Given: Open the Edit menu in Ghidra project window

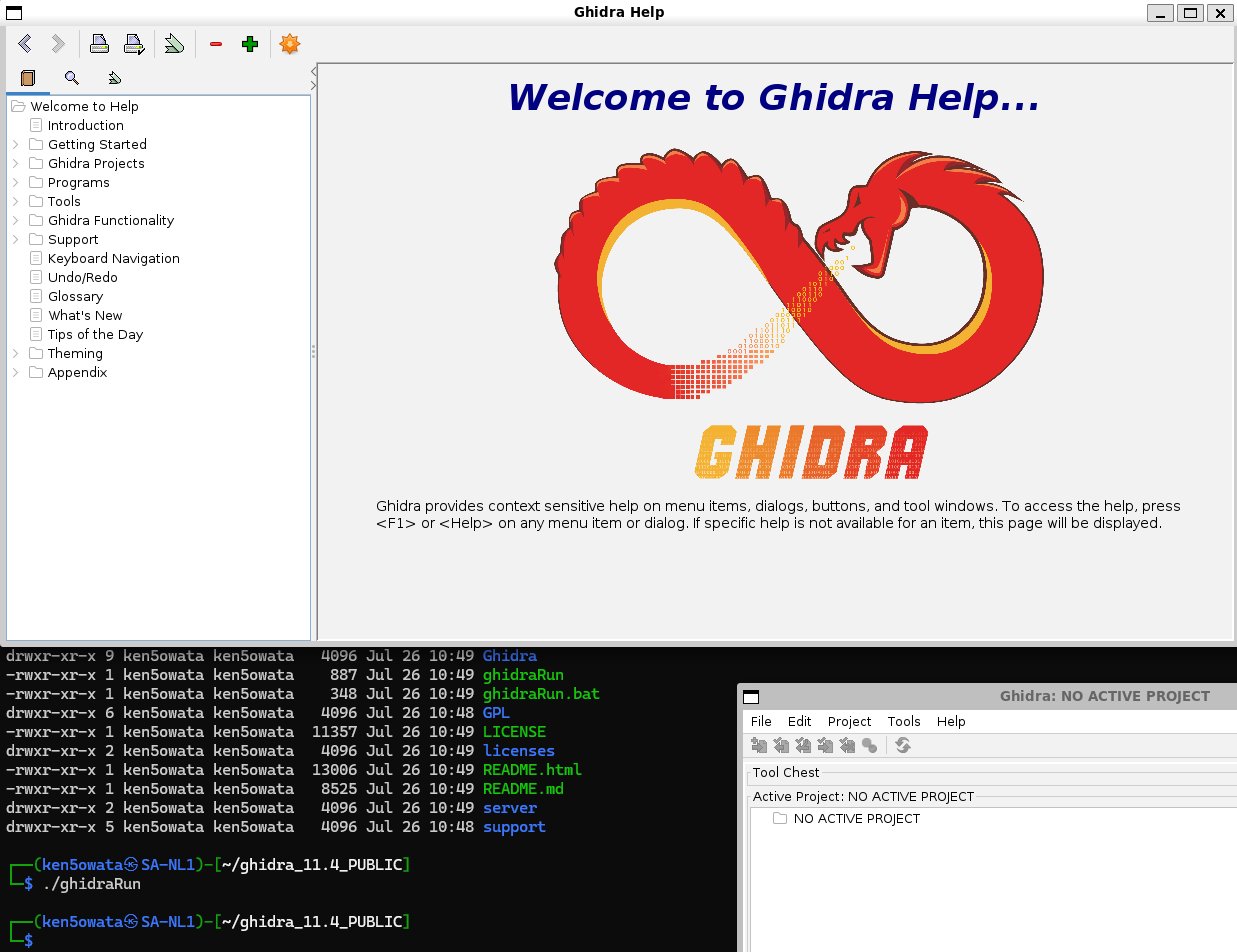Looking at the screenshot, I should pos(799,721).
